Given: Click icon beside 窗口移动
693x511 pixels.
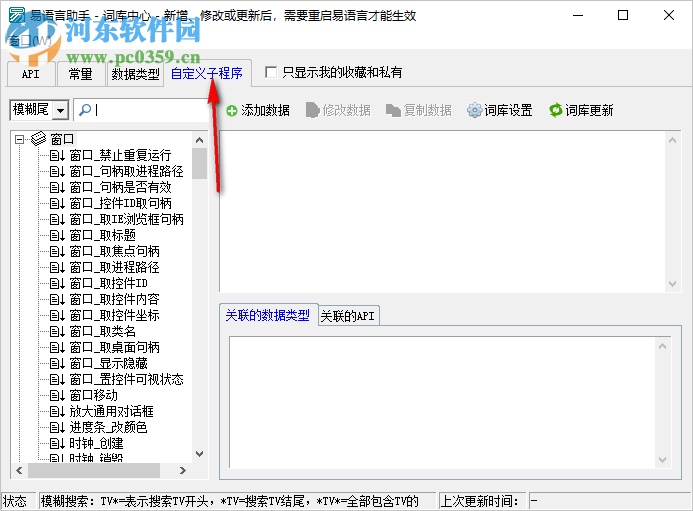Looking at the screenshot, I should click(57, 395).
